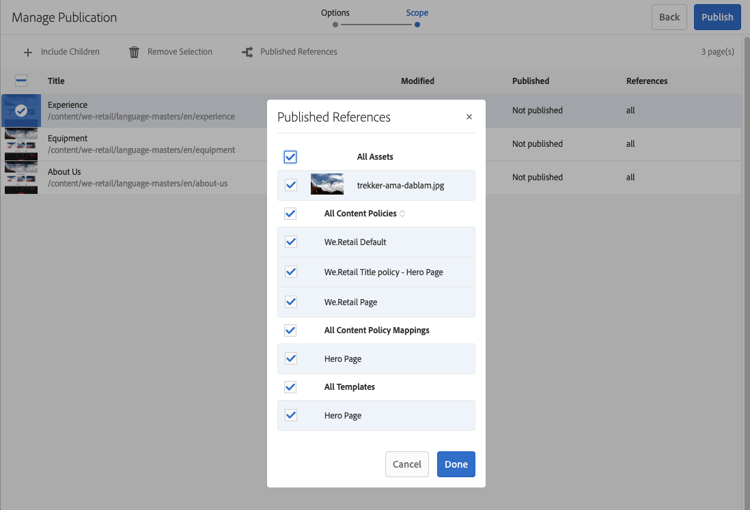Click the About Us page title

pos(64,172)
